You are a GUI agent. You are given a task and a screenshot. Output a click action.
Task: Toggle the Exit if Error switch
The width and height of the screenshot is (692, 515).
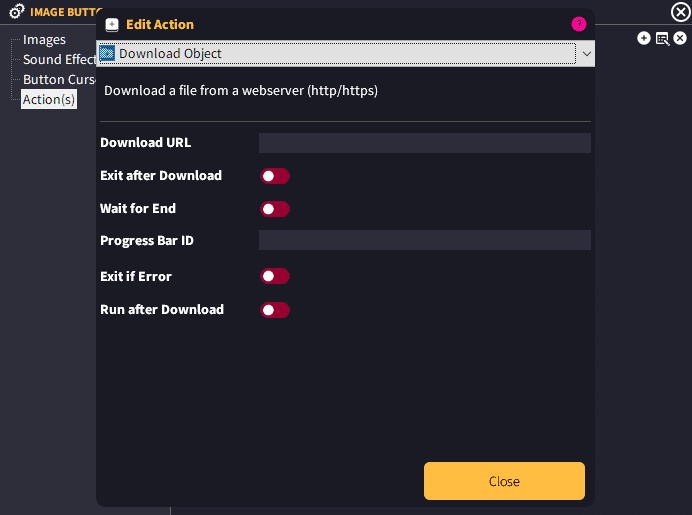[275, 276]
